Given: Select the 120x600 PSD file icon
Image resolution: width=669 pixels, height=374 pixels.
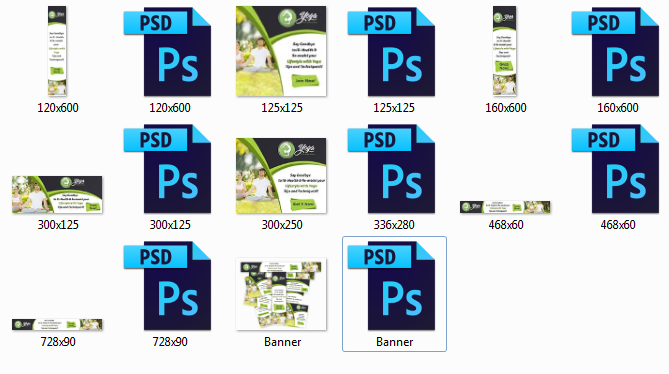Looking at the screenshot, I should tap(168, 52).
